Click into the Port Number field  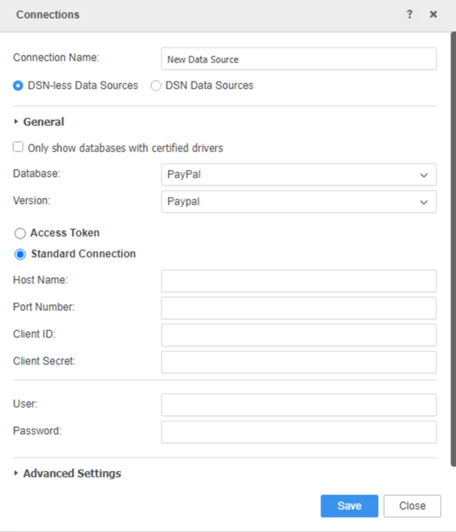pos(299,308)
